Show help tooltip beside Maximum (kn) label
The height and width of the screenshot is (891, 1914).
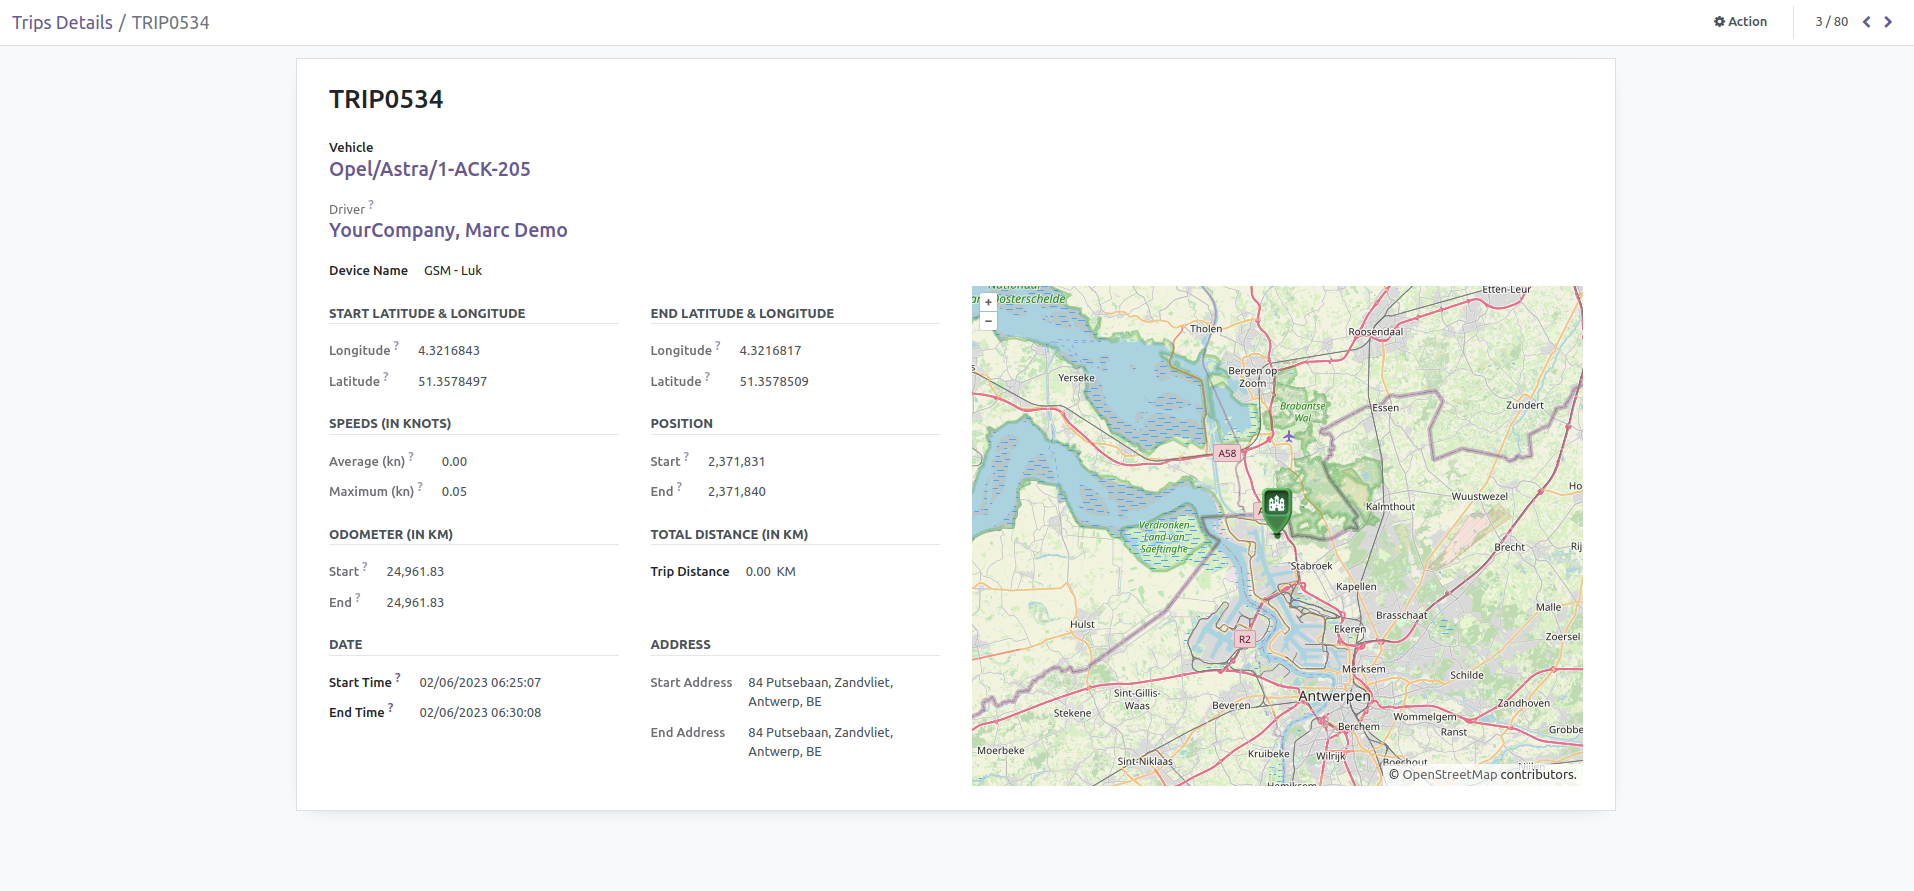coord(420,487)
